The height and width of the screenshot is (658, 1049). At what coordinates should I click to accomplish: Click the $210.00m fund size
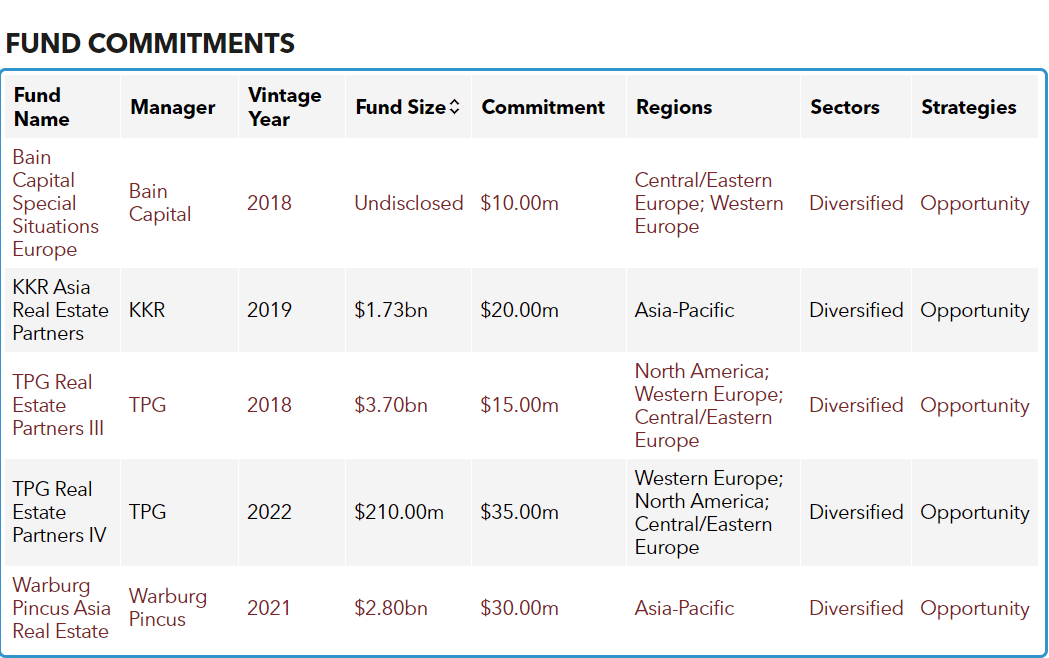(x=399, y=512)
